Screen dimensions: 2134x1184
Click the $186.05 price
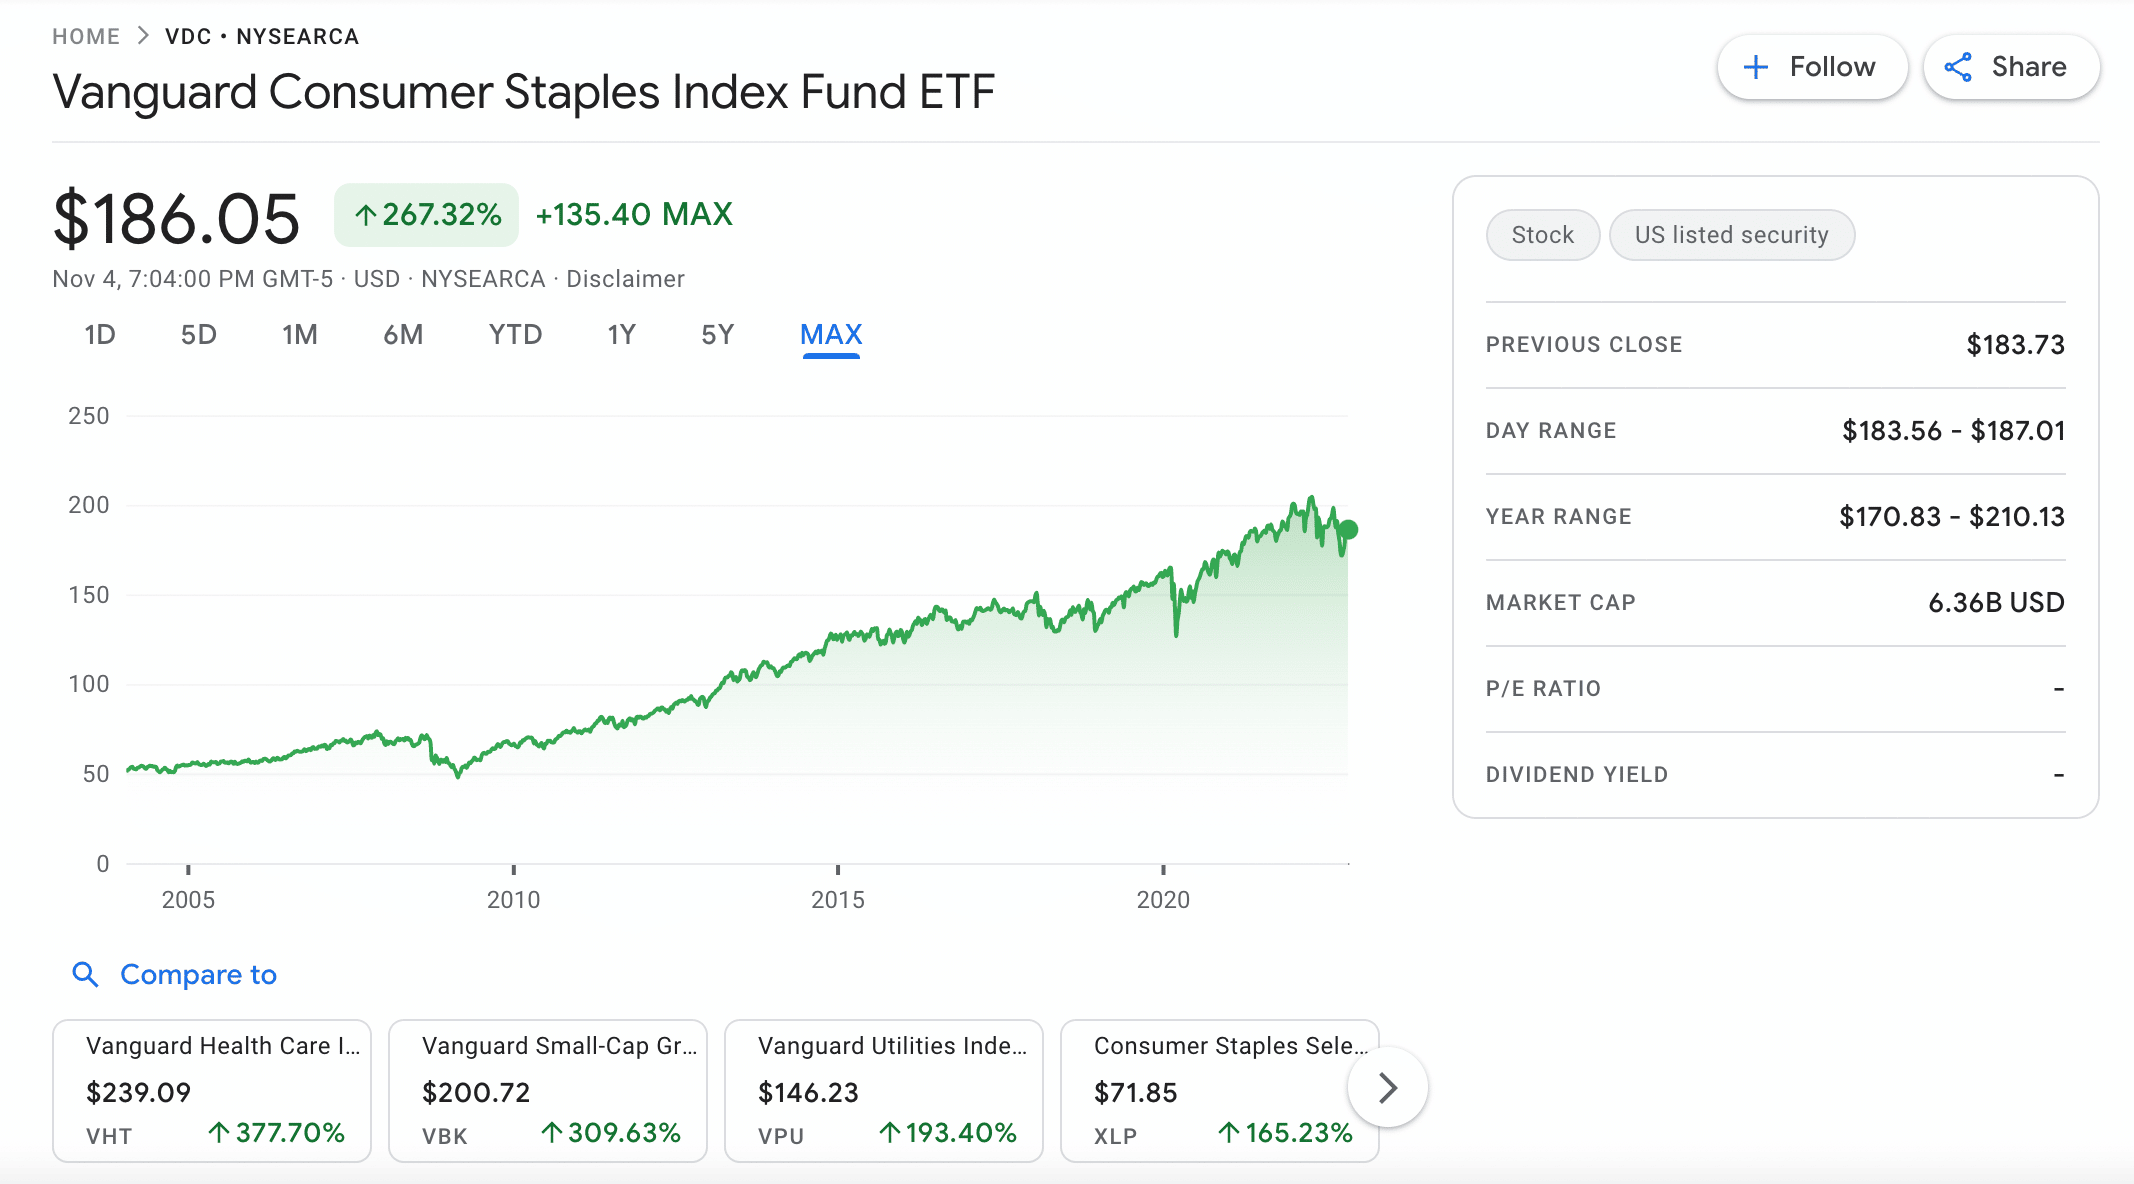[176, 219]
